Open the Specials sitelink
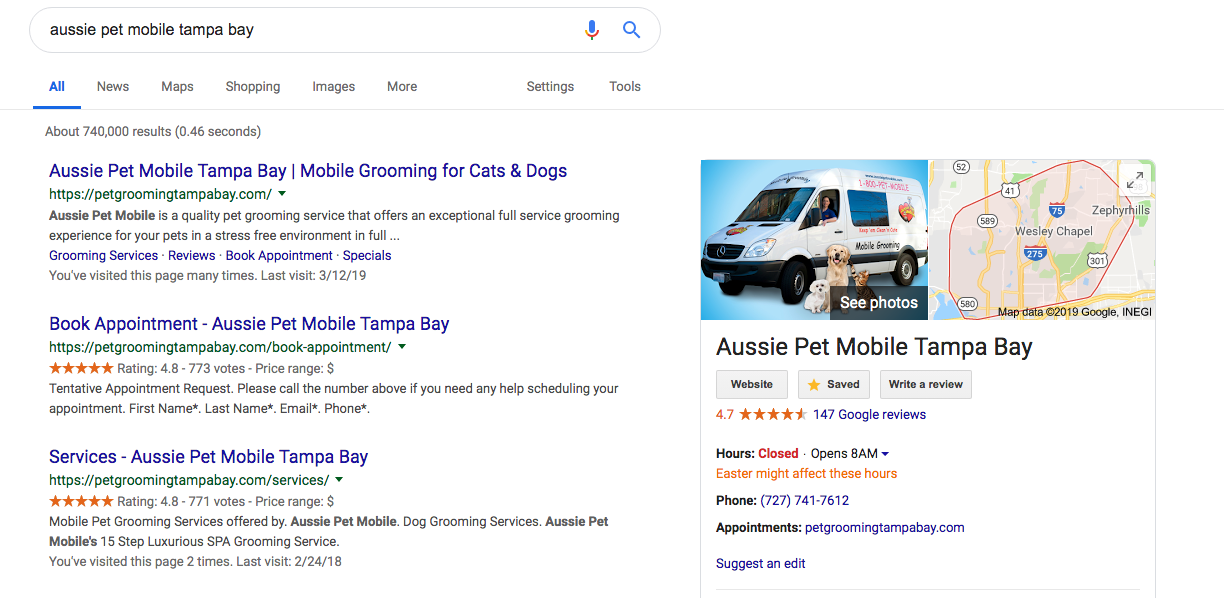 [367, 255]
